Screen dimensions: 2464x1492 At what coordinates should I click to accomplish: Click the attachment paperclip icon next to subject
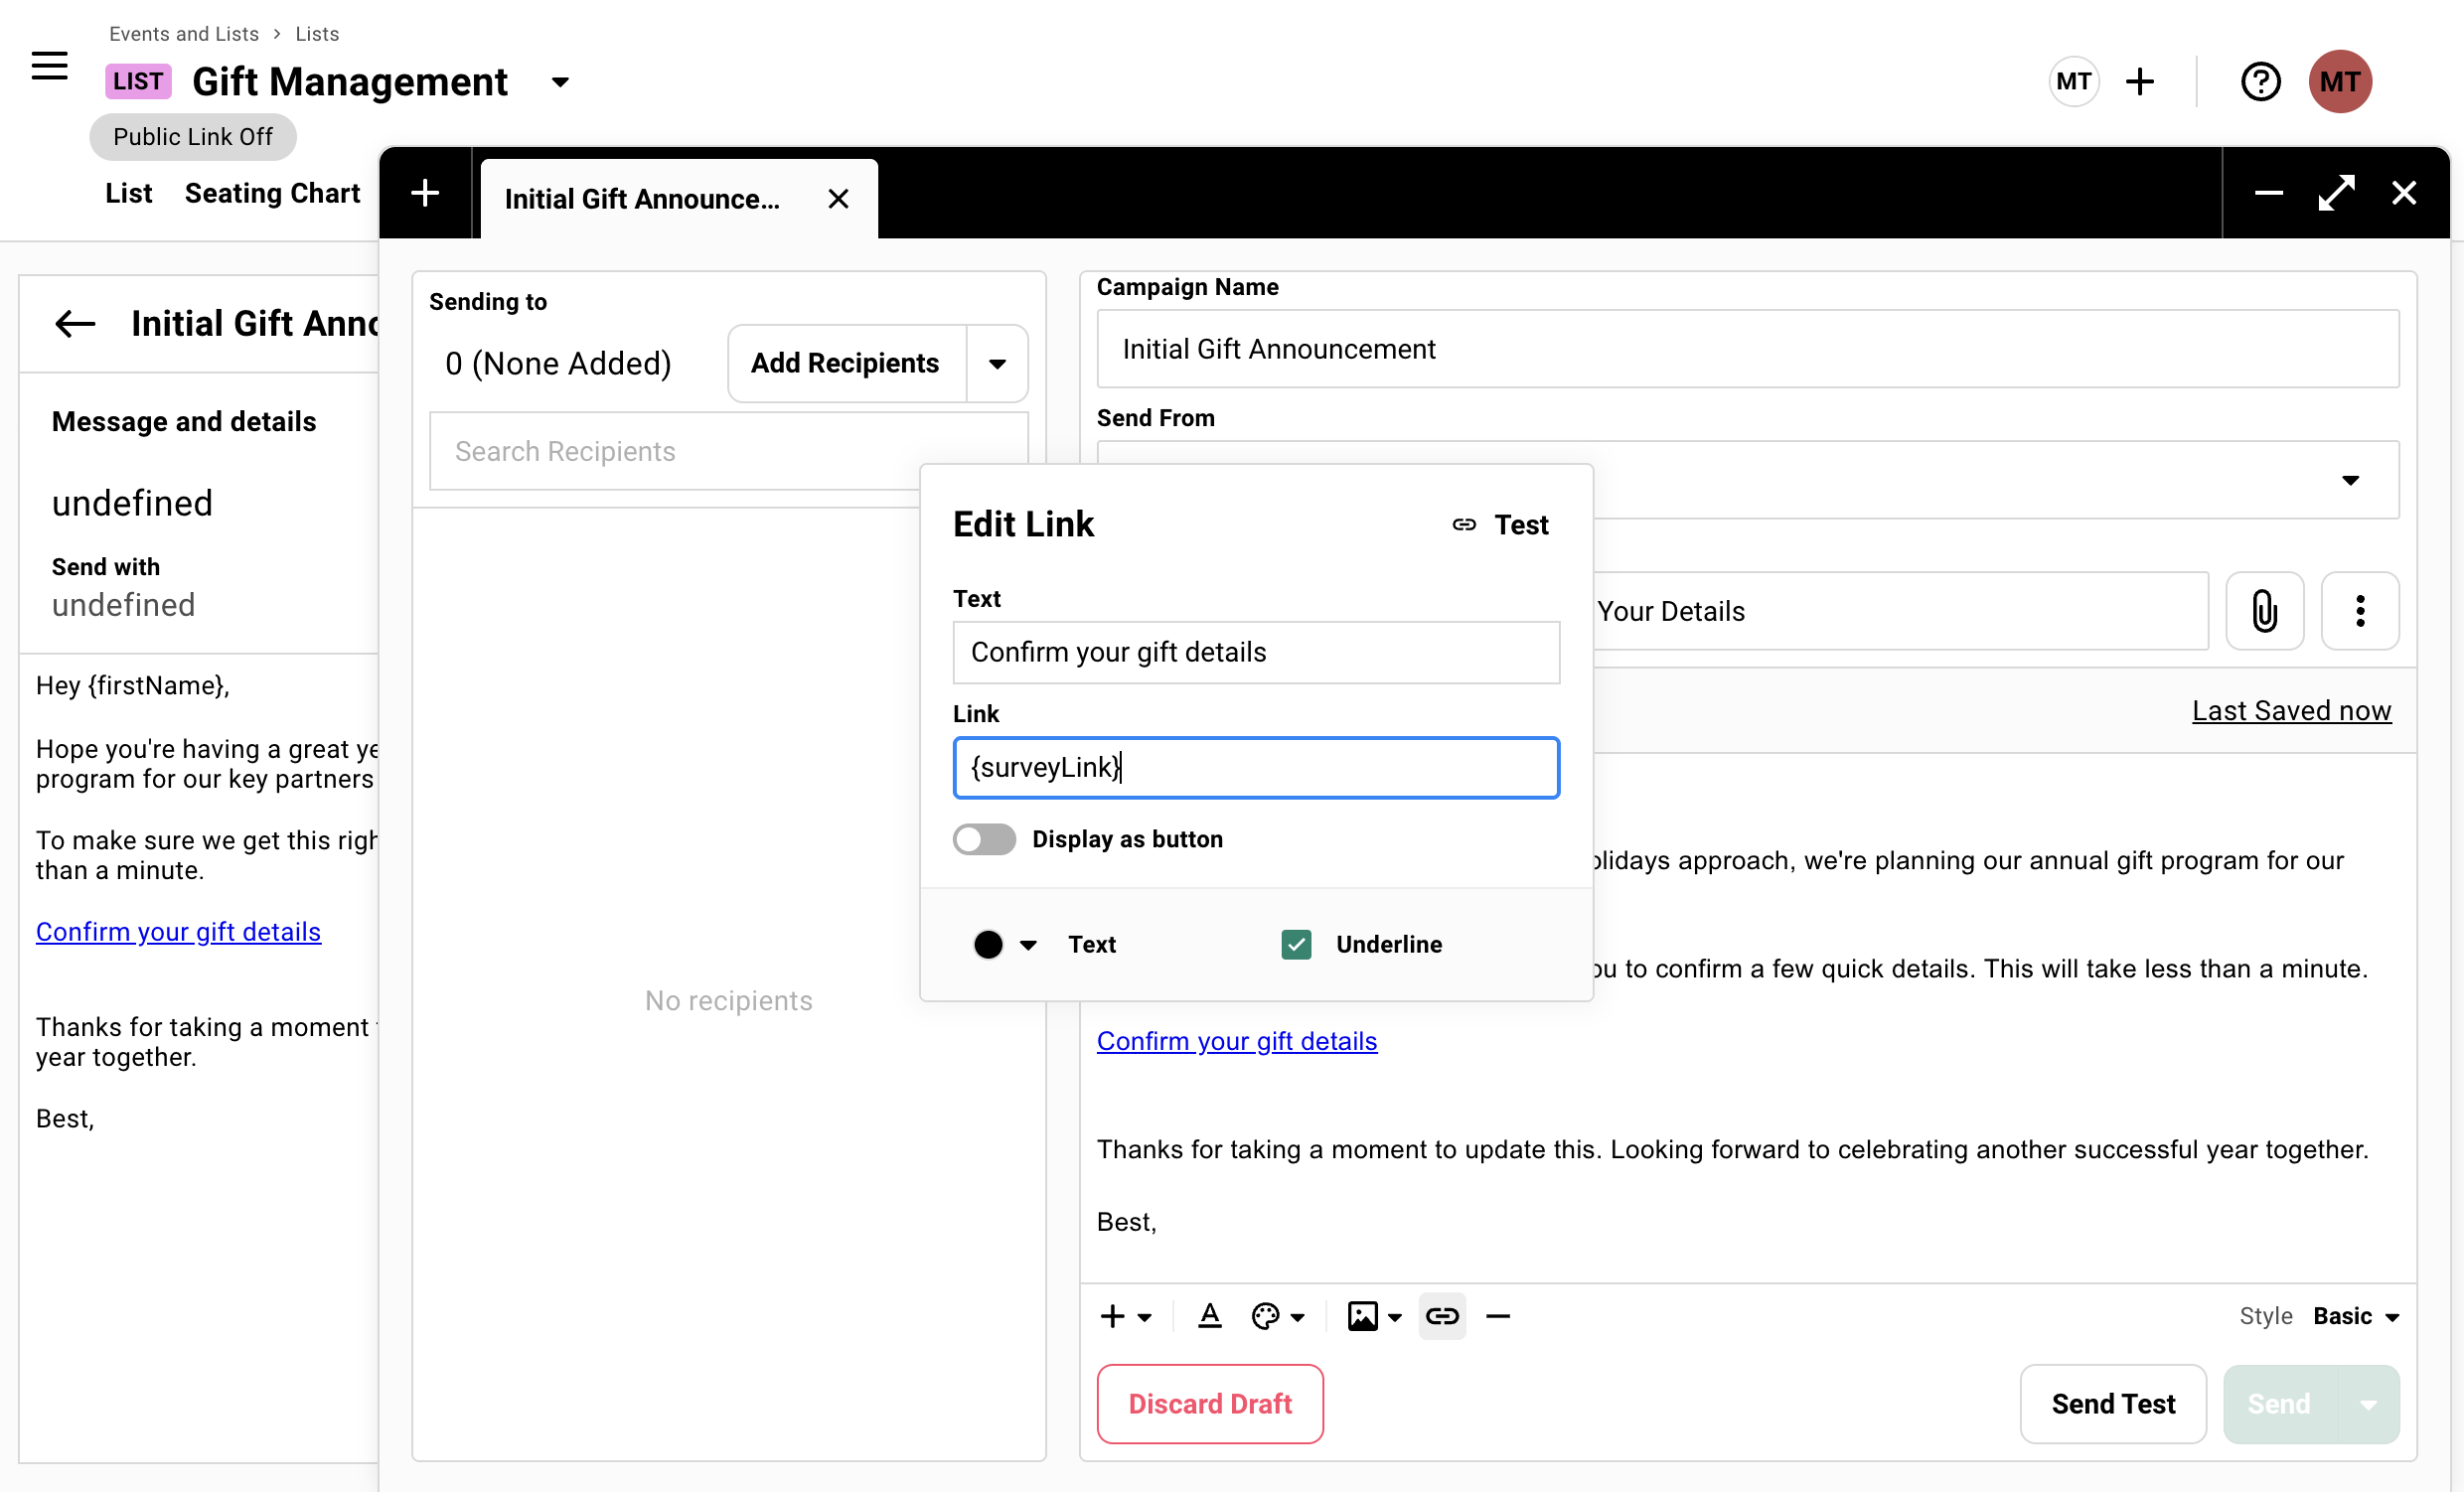pyautogui.click(x=2265, y=611)
